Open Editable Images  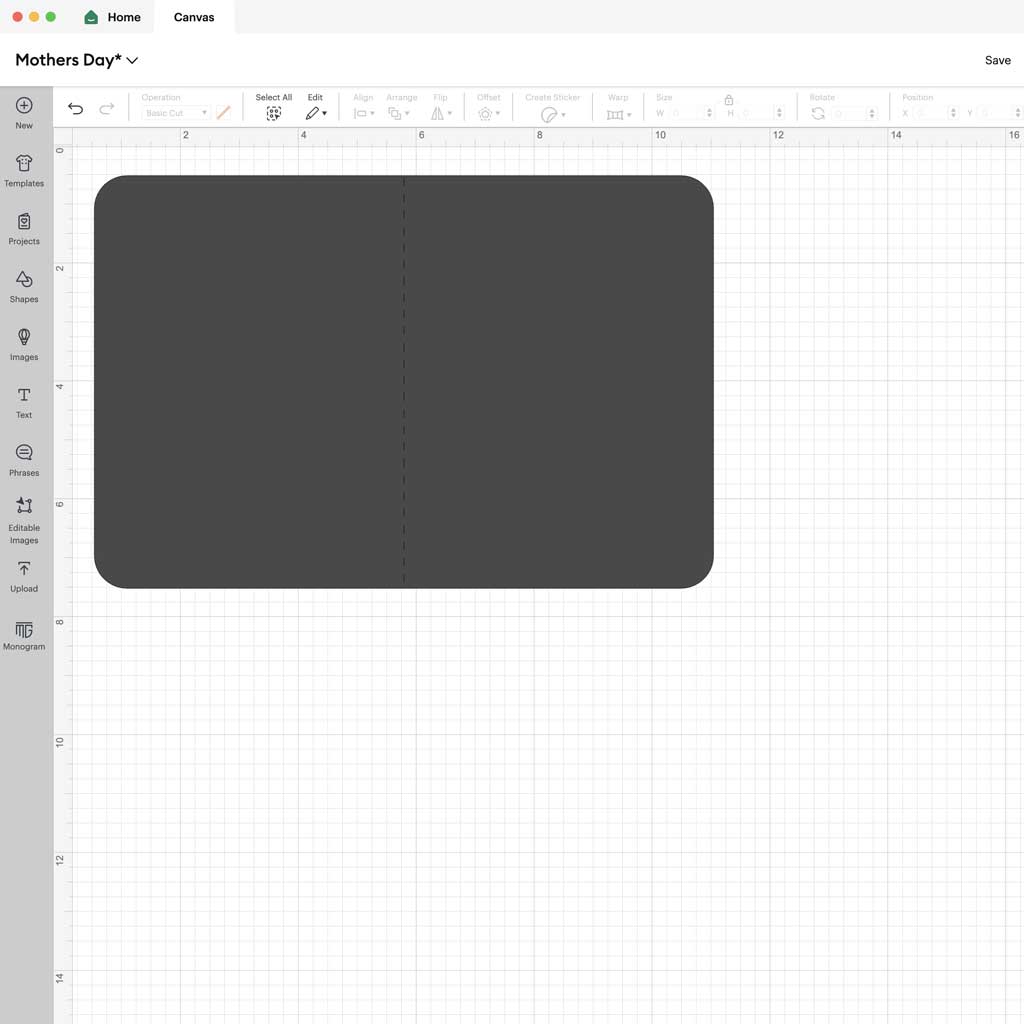[x=24, y=520]
